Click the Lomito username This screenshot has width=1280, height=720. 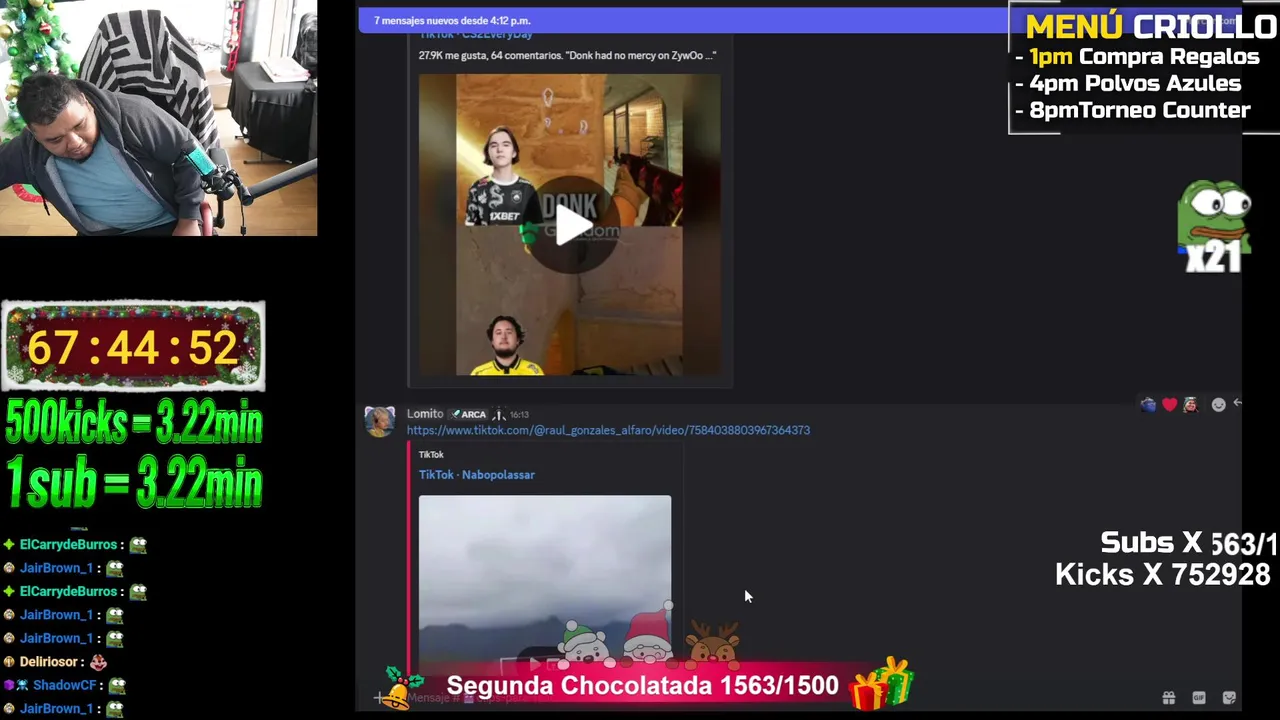[425, 414]
